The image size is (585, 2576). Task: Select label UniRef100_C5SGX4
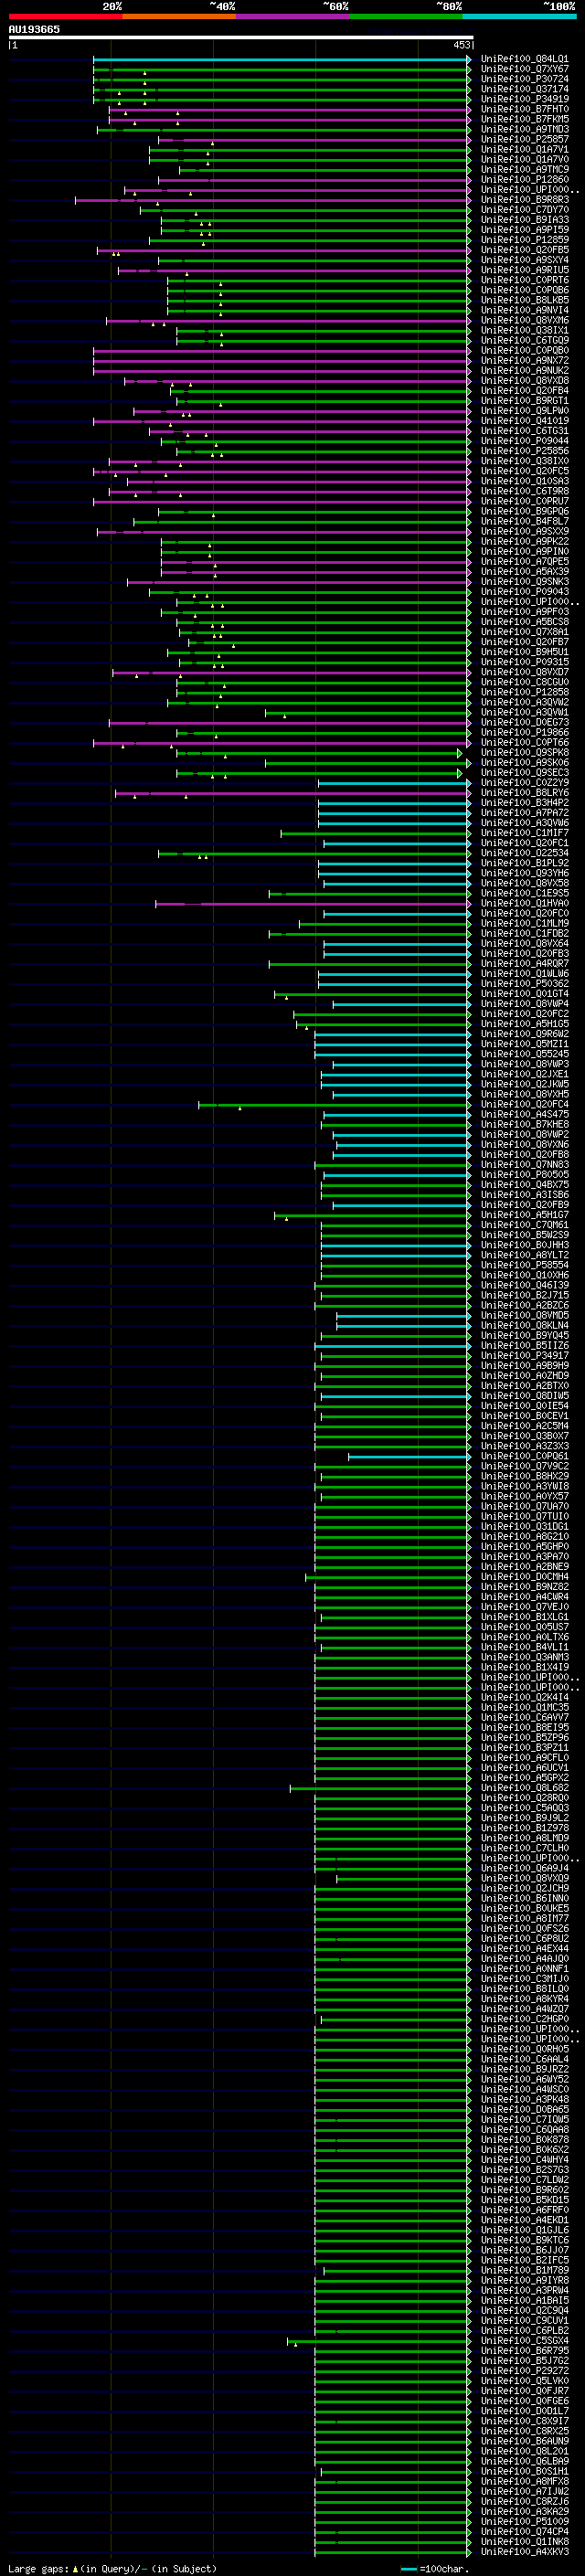click(x=525, y=2341)
